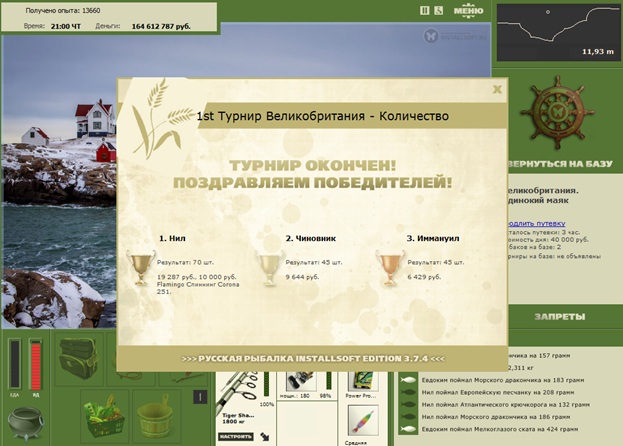The width and height of the screenshot is (623, 446).
Task: Open the ЗАПРЕТЫ section
Action: [559, 317]
